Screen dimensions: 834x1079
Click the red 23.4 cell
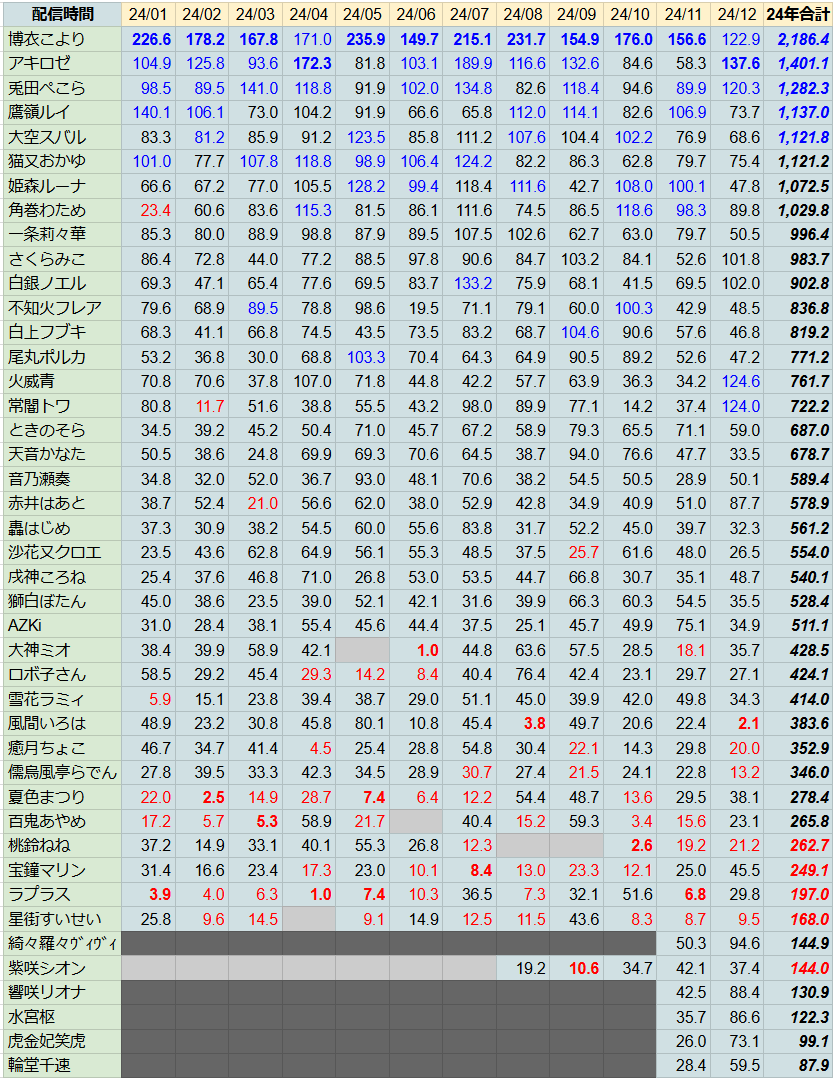click(x=148, y=210)
